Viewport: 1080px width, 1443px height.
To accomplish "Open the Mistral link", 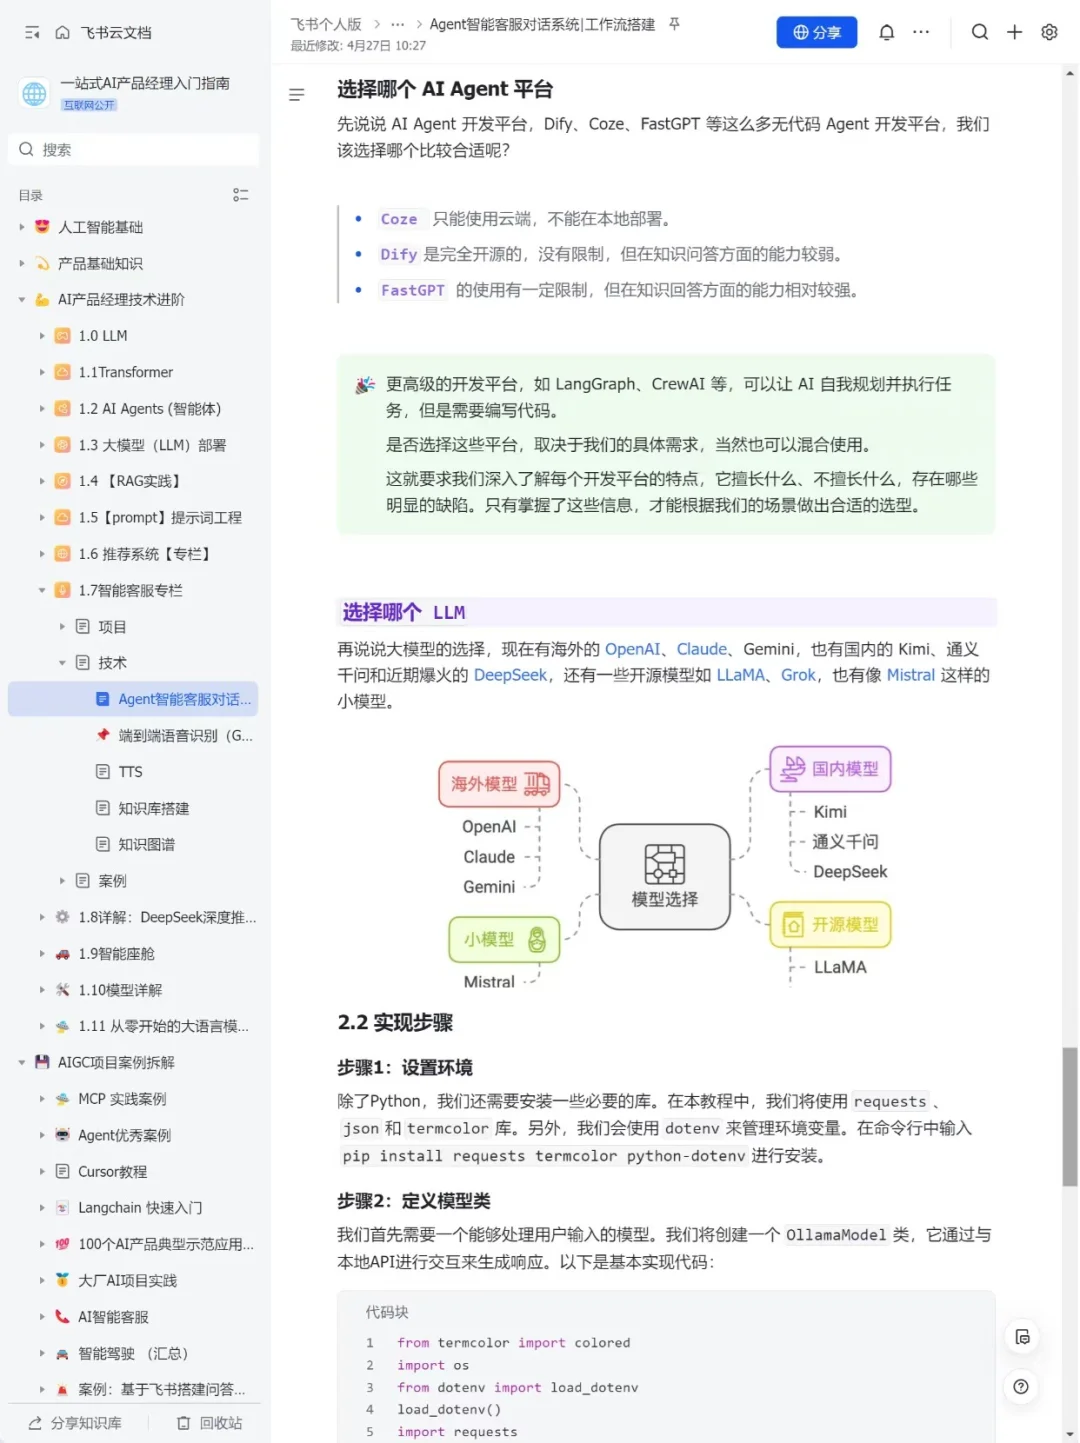I will click(911, 675).
